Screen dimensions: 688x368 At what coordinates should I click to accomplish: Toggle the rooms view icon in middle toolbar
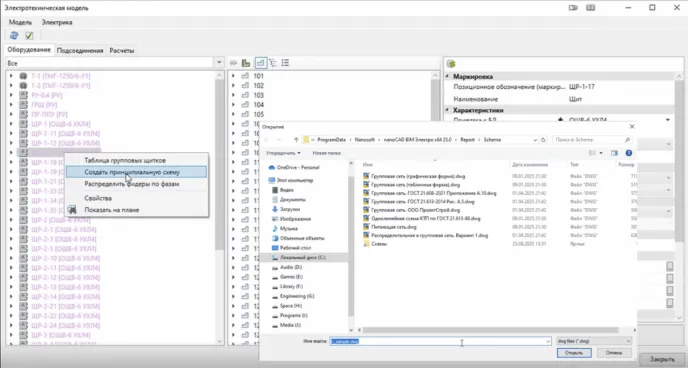[260, 63]
